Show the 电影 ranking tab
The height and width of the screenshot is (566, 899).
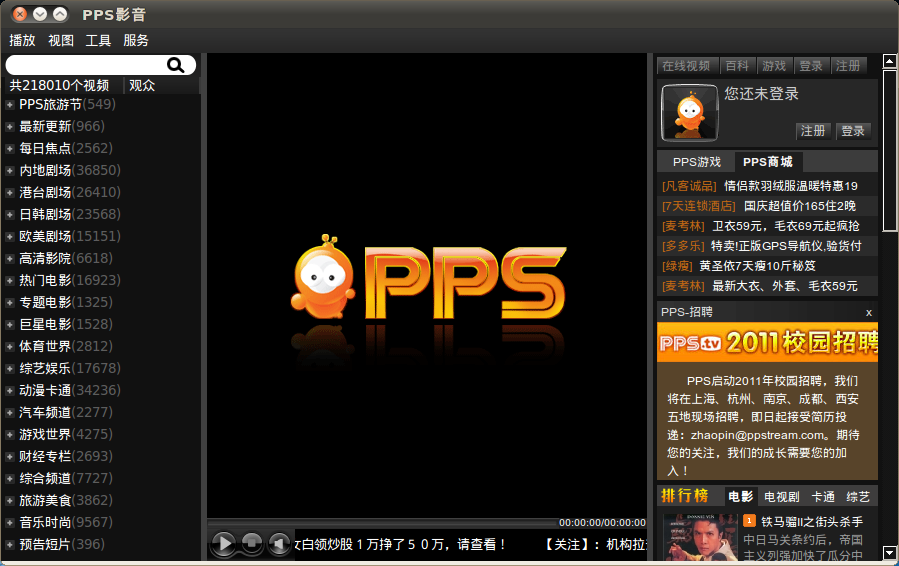pos(740,497)
